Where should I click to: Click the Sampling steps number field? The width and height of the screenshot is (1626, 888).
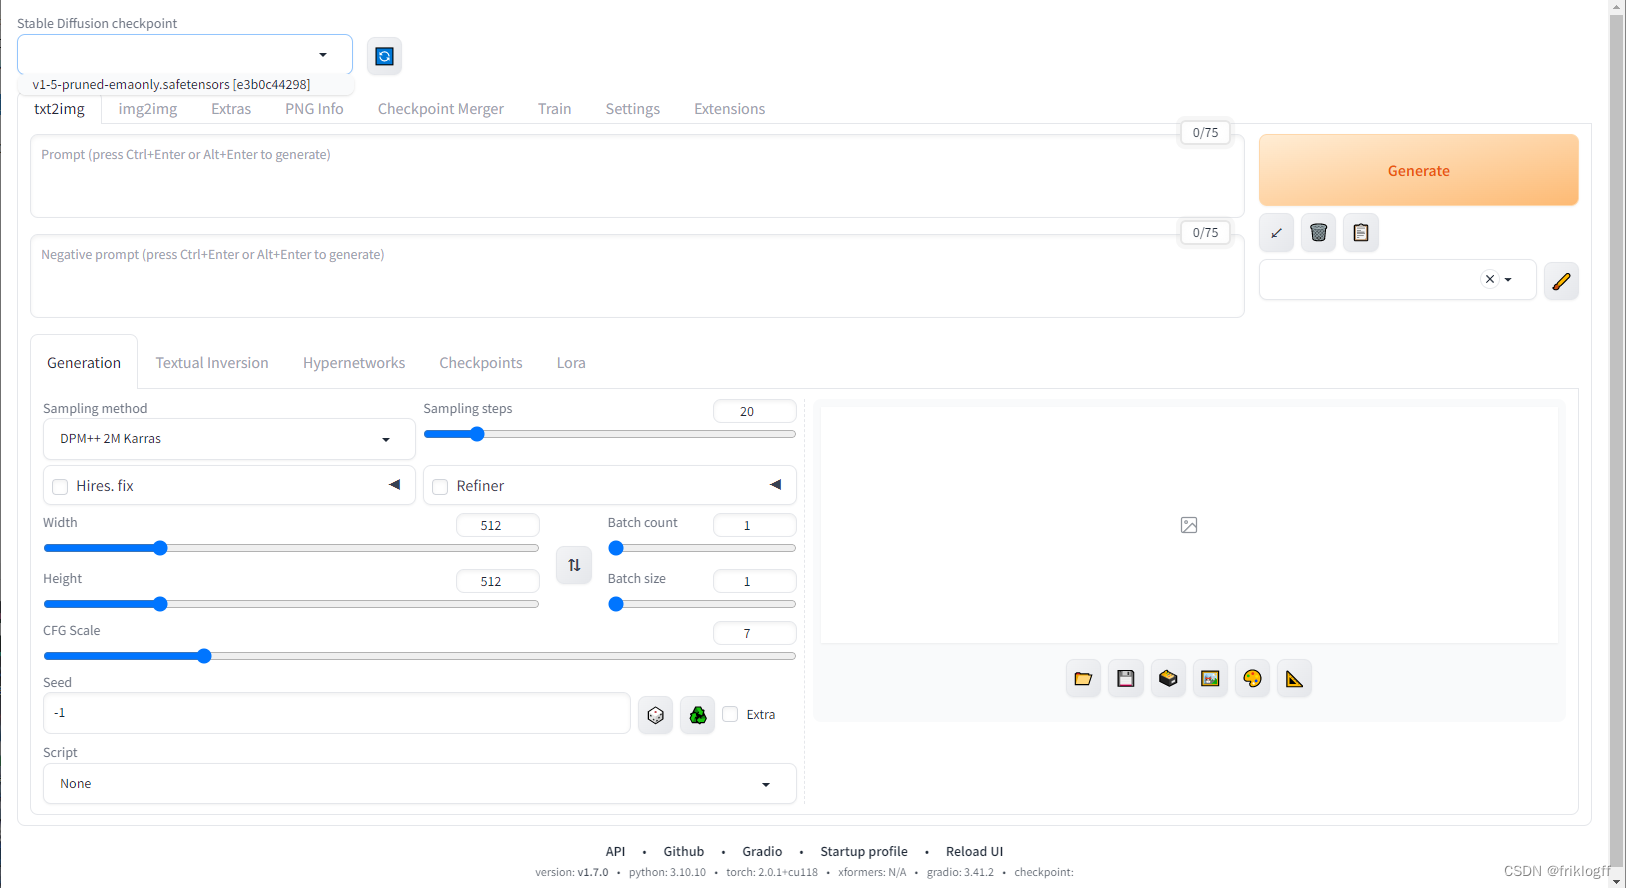(x=755, y=411)
